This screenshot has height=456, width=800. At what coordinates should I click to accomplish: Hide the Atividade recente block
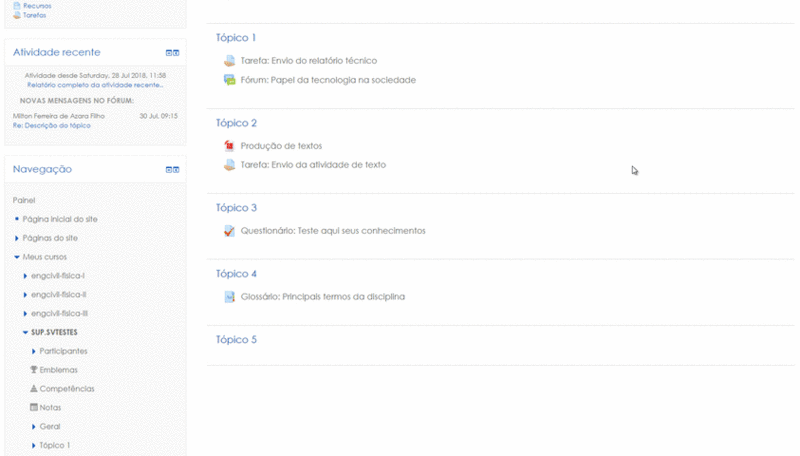pyautogui.click(x=169, y=53)
